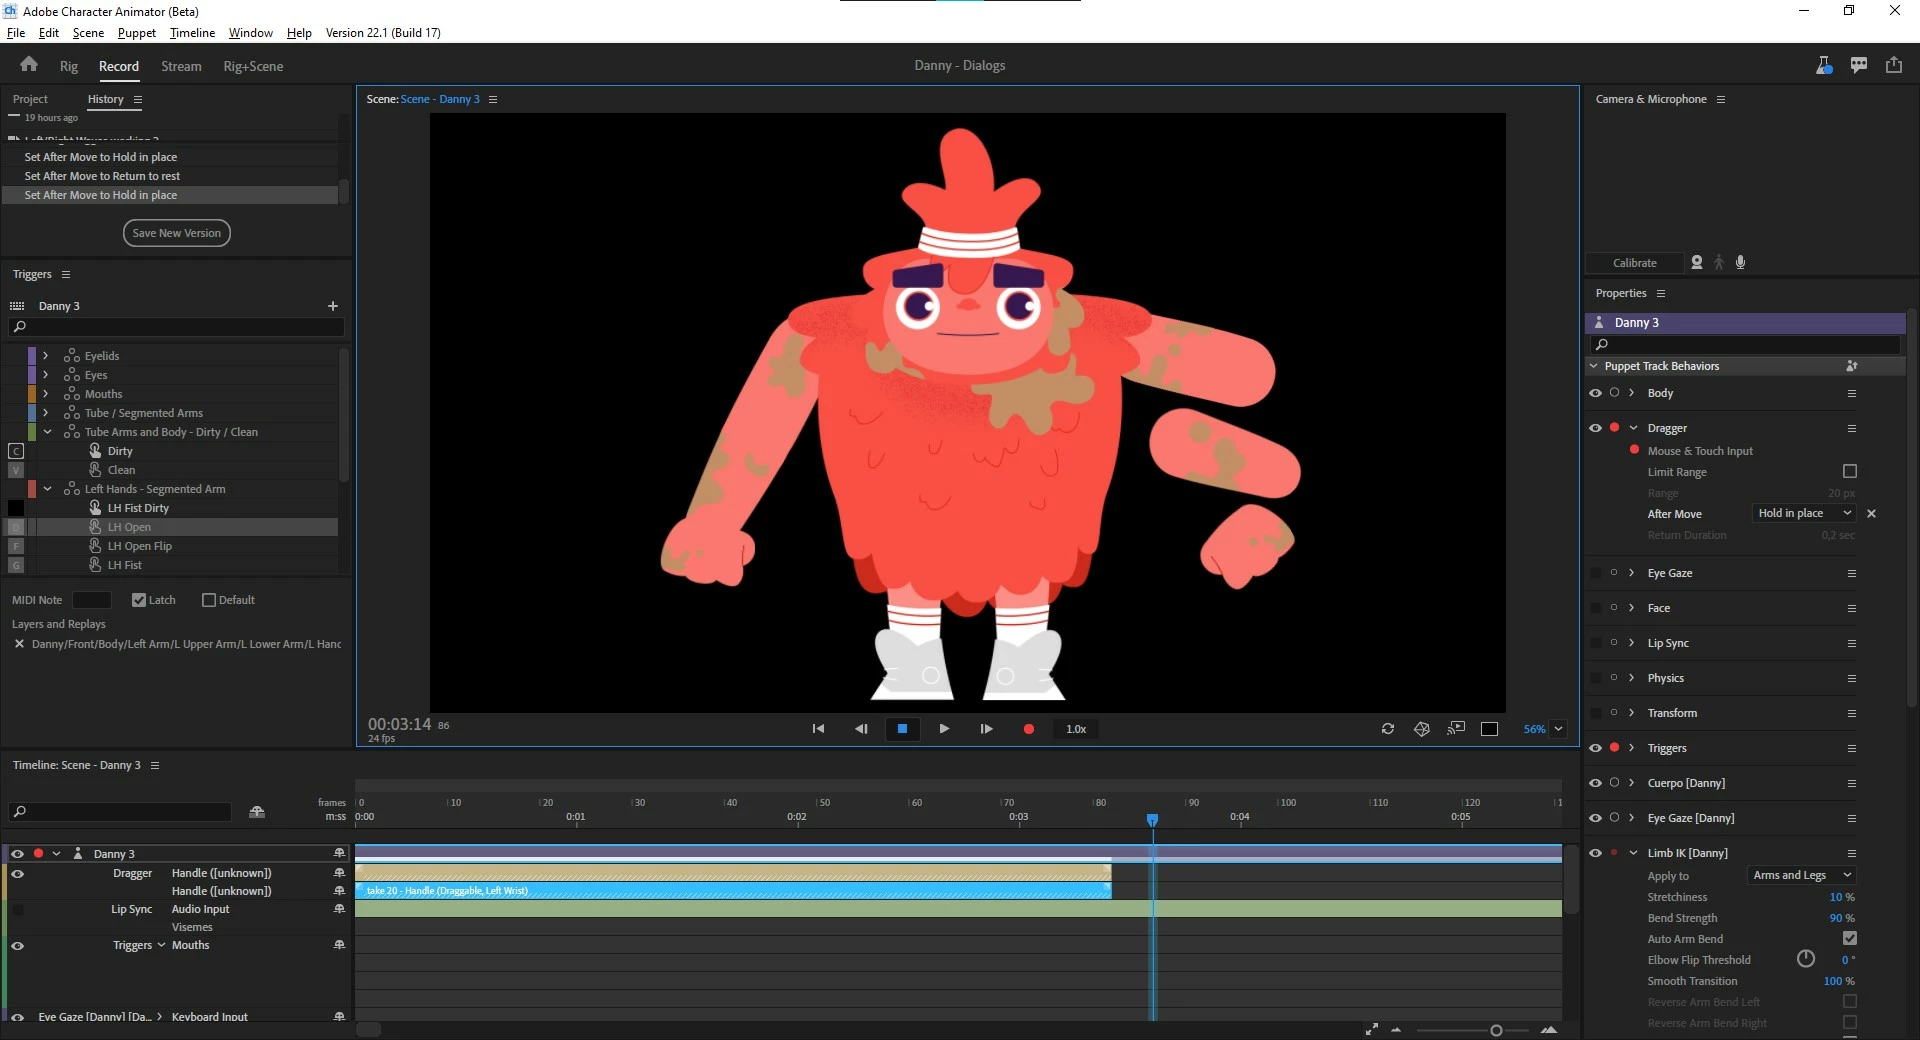This screenshot has width=1920, height=1040.
Task: Open the Triggers panel menu
Action: tap(66, 274)
